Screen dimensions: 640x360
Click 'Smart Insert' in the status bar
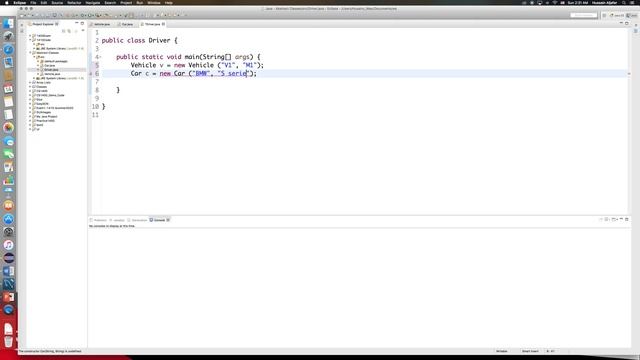pyautogui.click(x=530, y=351)
